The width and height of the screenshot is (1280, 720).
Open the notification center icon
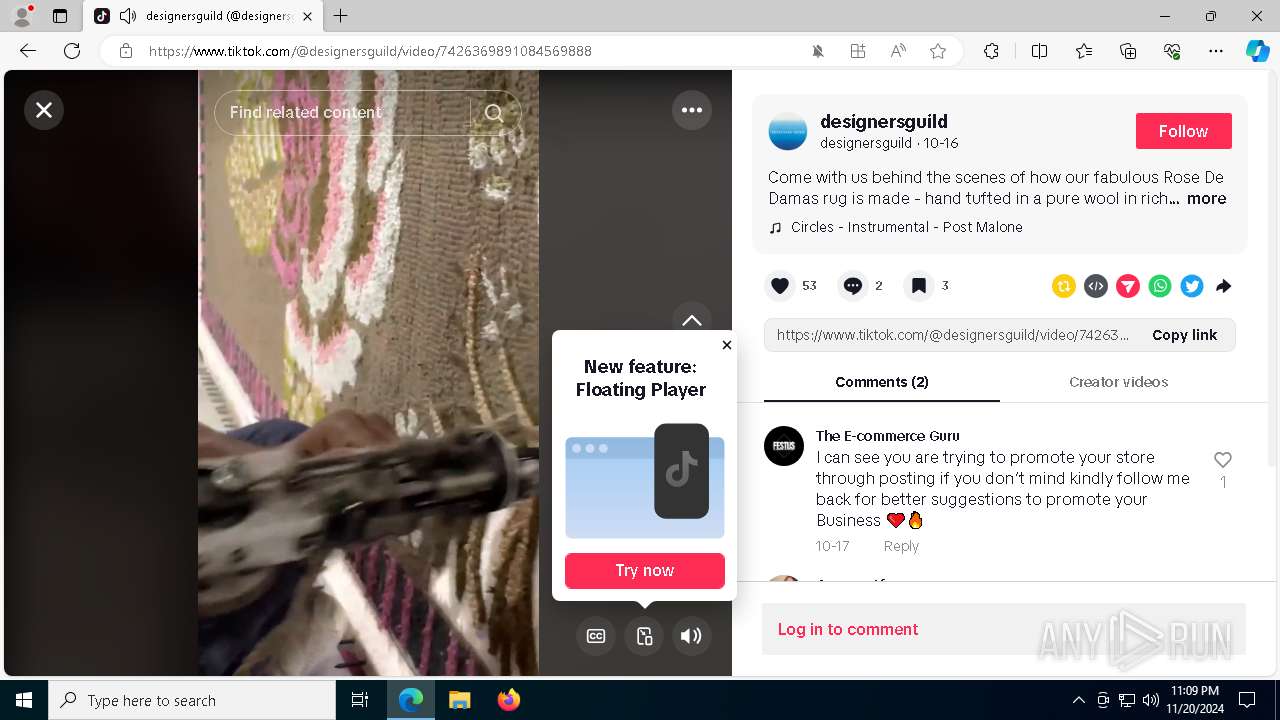tap(1247, 700)
